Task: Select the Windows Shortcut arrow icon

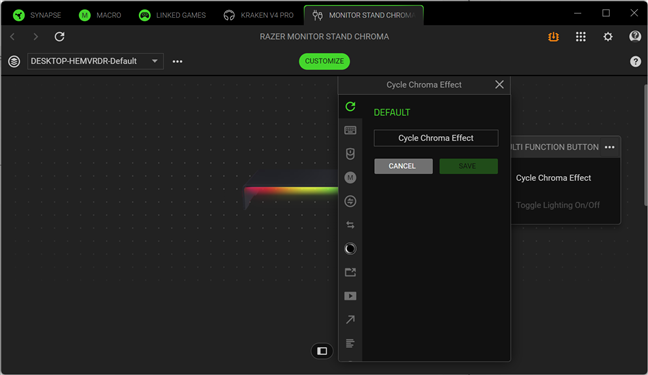Action: [350, 320]
